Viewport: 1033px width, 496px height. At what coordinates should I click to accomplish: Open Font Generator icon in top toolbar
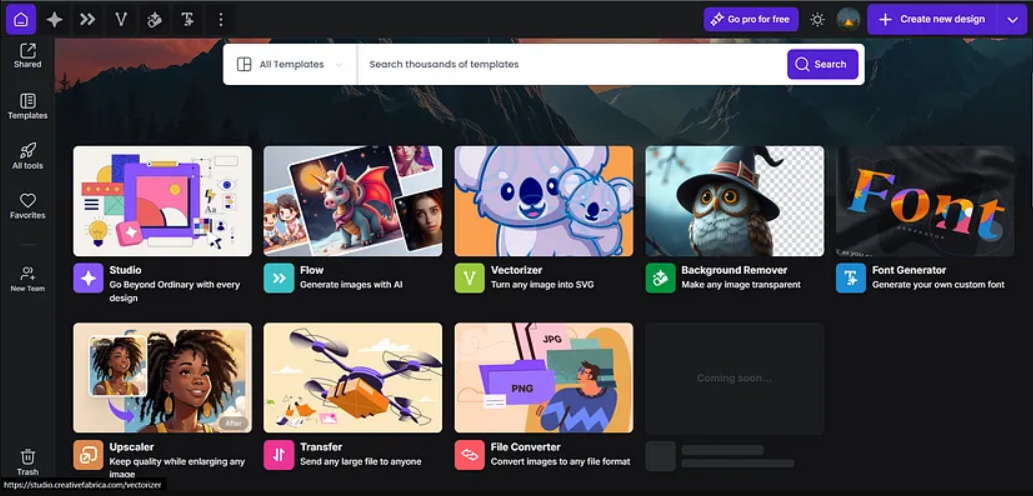[187, 19]
